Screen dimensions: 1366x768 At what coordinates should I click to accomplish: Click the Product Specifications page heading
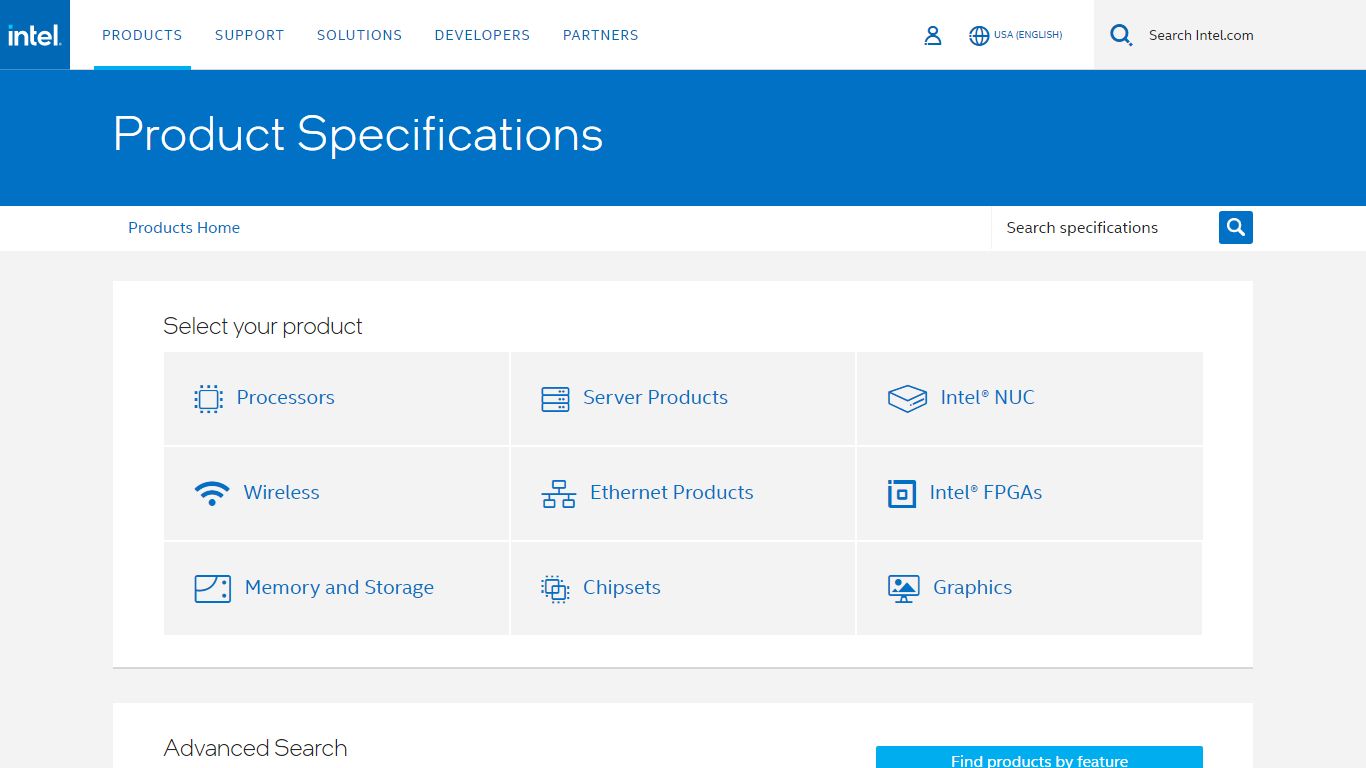(358, 134)
